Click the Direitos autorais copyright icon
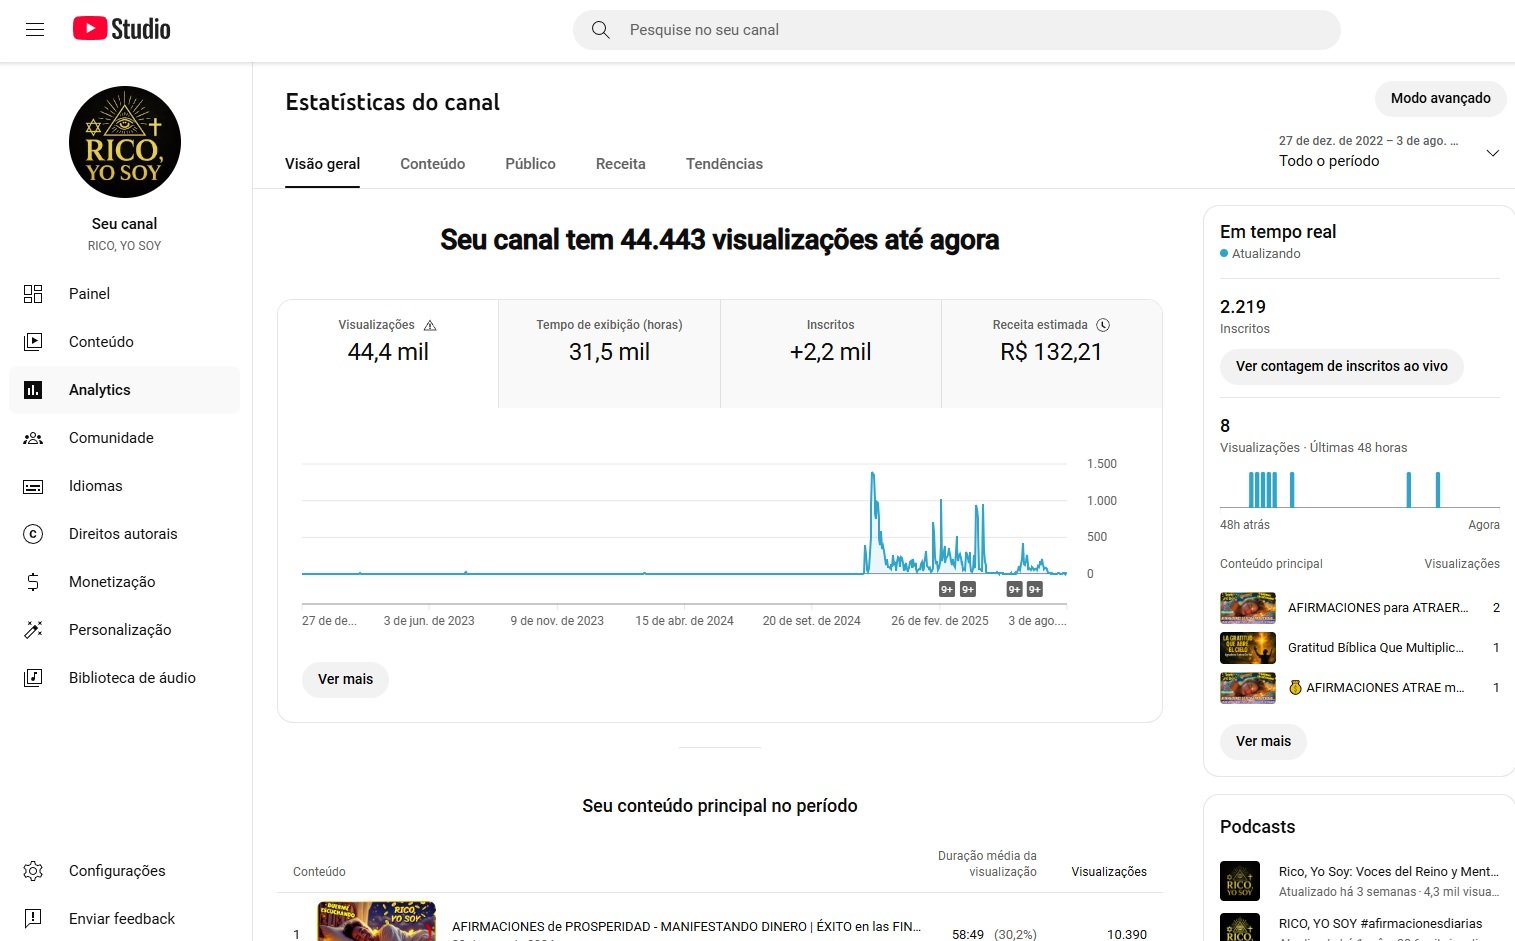The image size is (1515, 941). pyautogui.click(x=33, y=534)
